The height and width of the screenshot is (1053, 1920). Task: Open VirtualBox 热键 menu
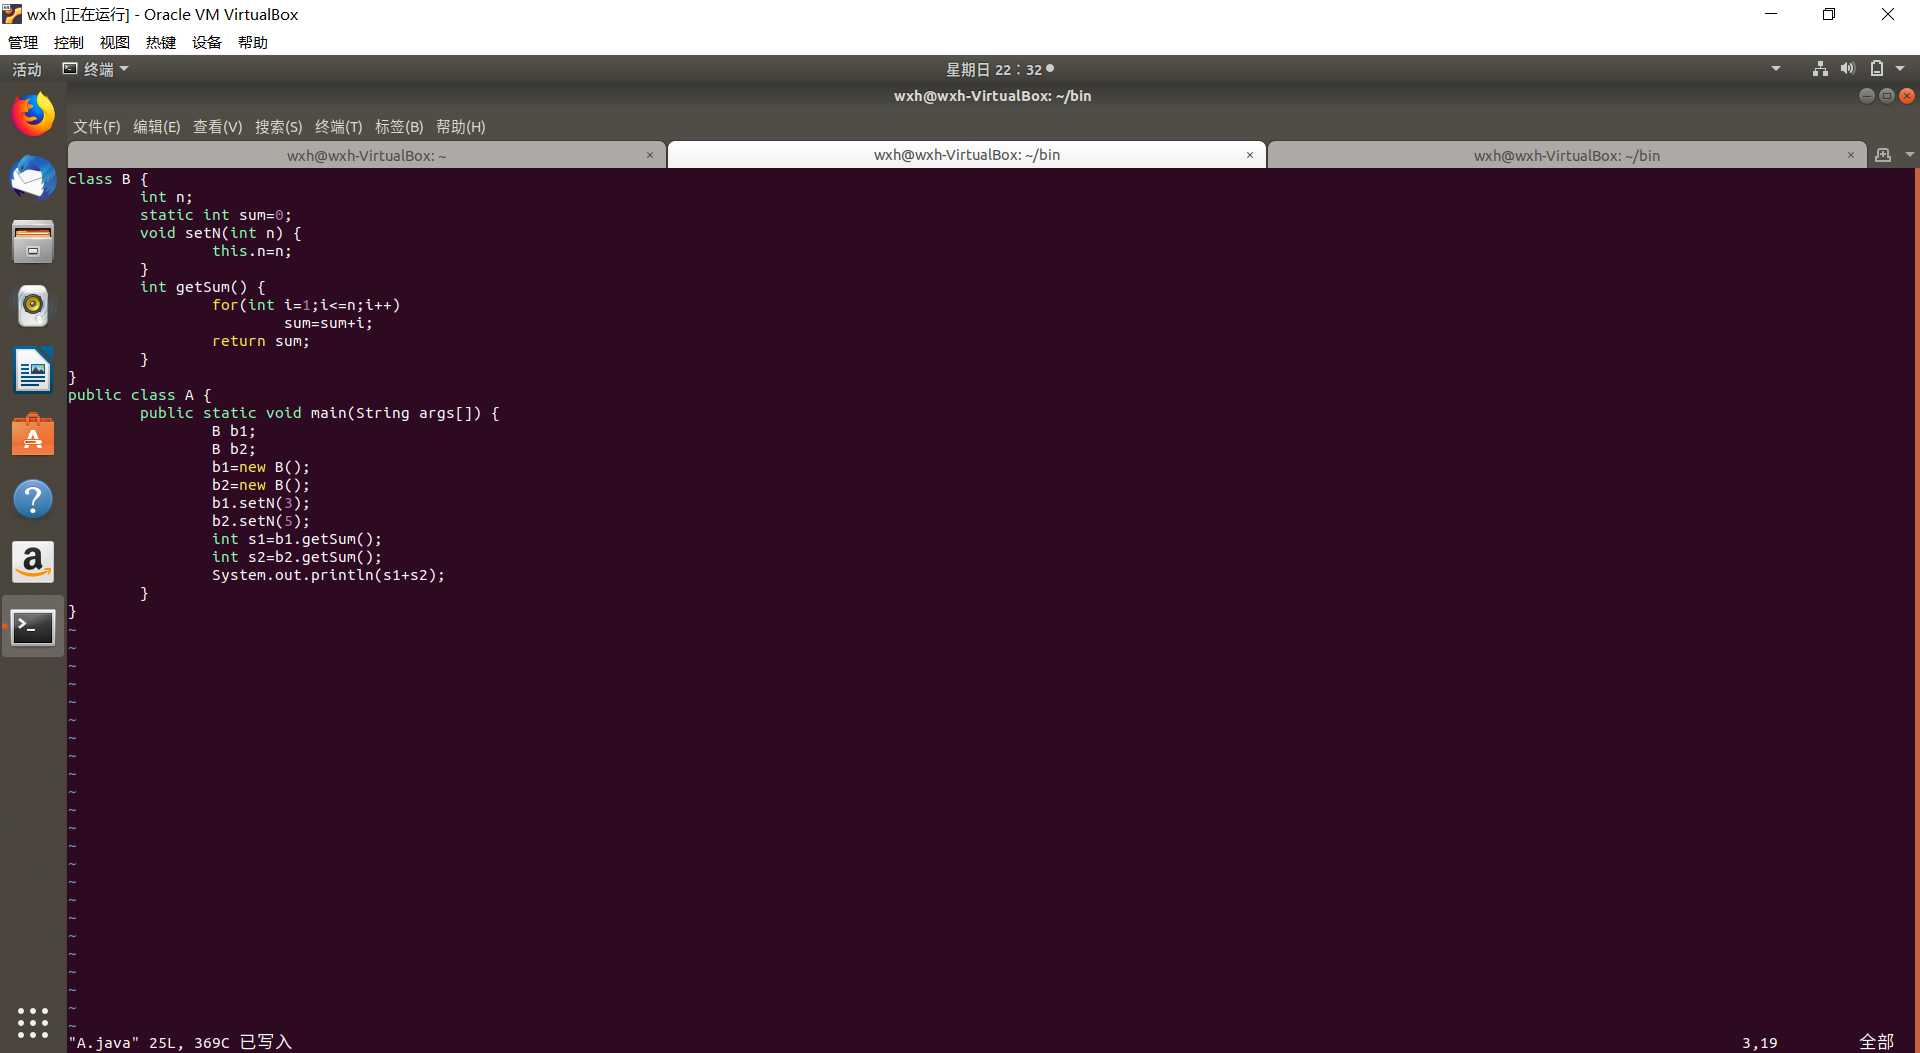[161, 42]
